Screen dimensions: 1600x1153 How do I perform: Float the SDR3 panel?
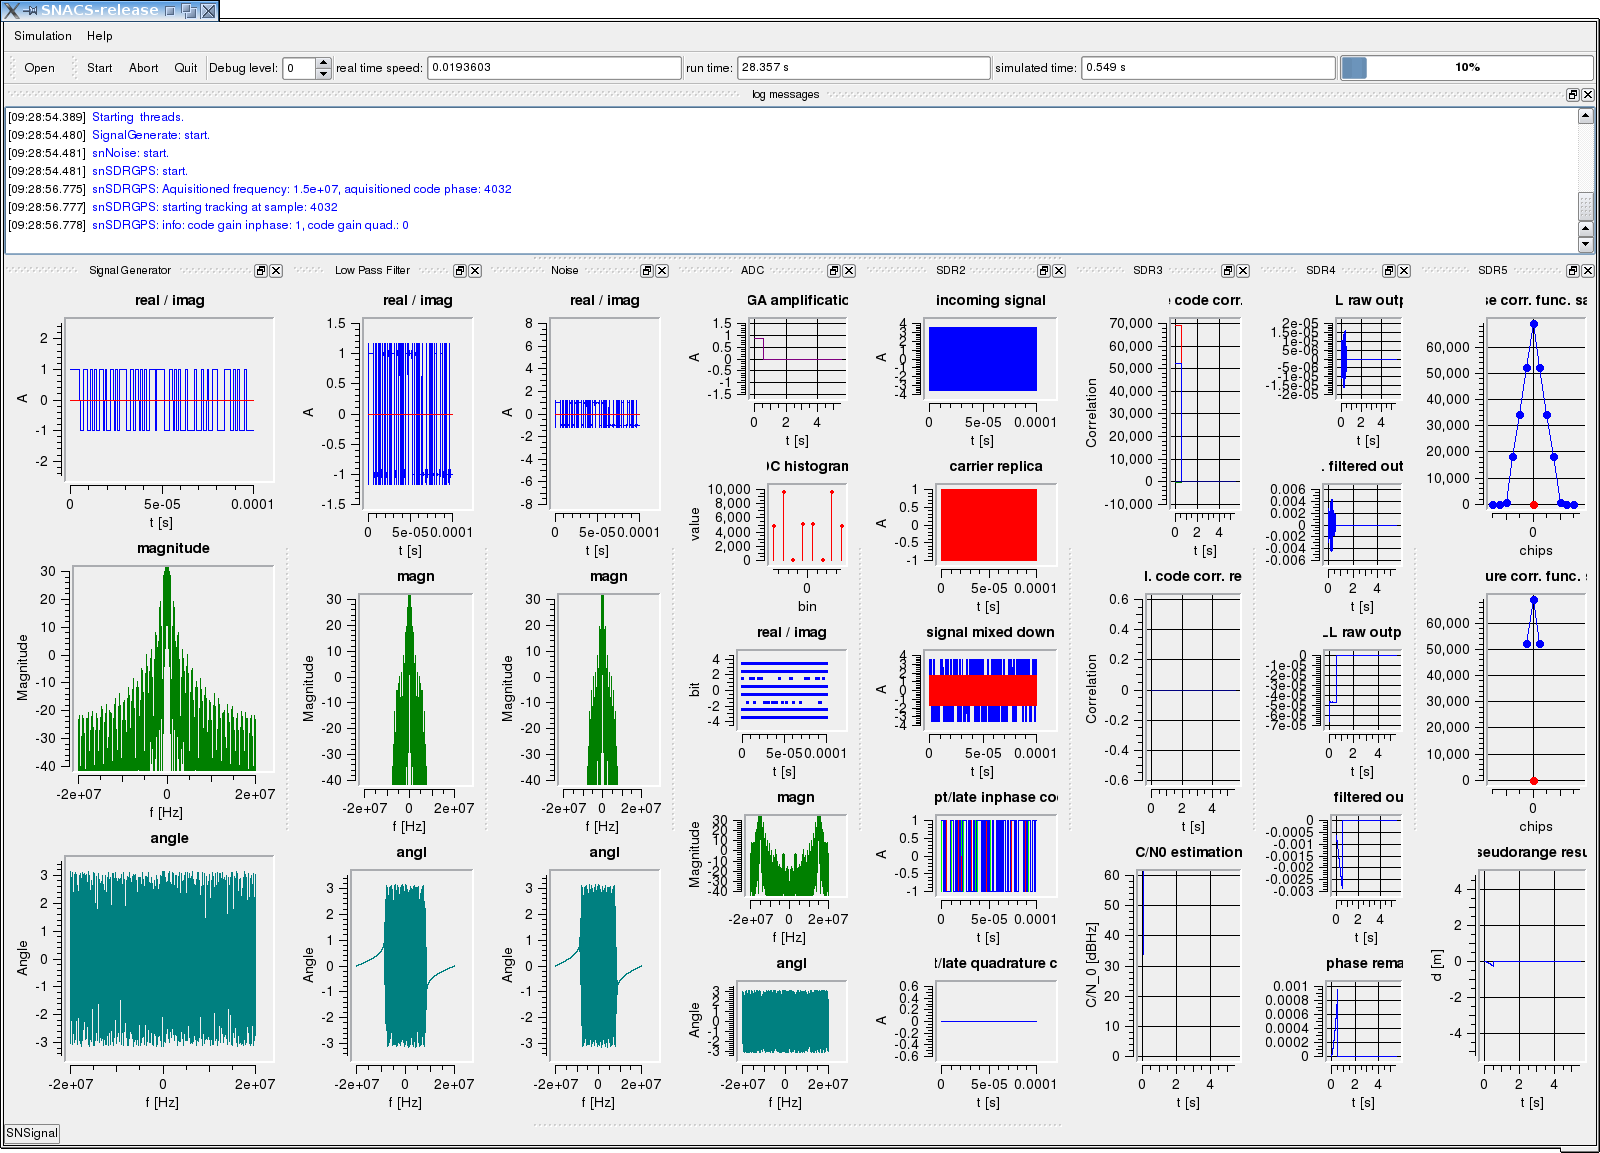tap(1227, 271)
